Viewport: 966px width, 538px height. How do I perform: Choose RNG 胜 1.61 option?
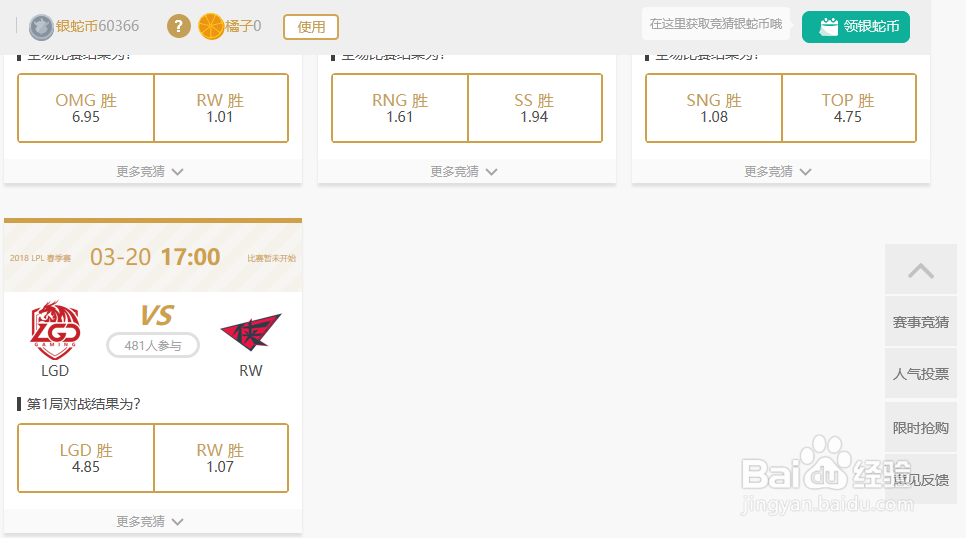coord(400,108)
